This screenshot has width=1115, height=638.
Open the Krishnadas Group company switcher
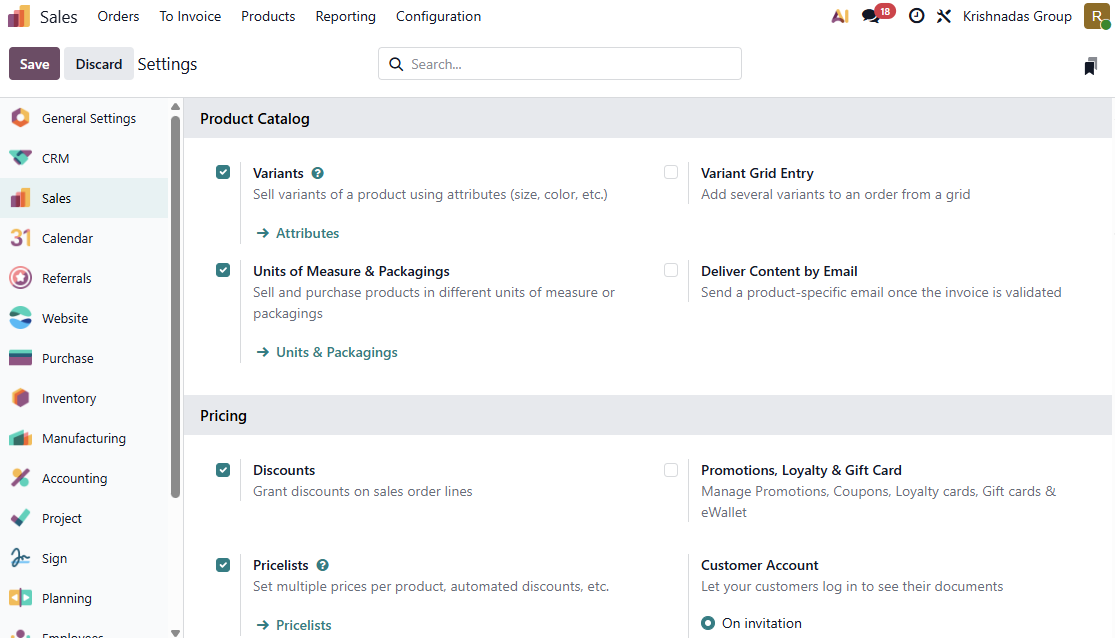pyautogui.click(x=1017, y=16)
